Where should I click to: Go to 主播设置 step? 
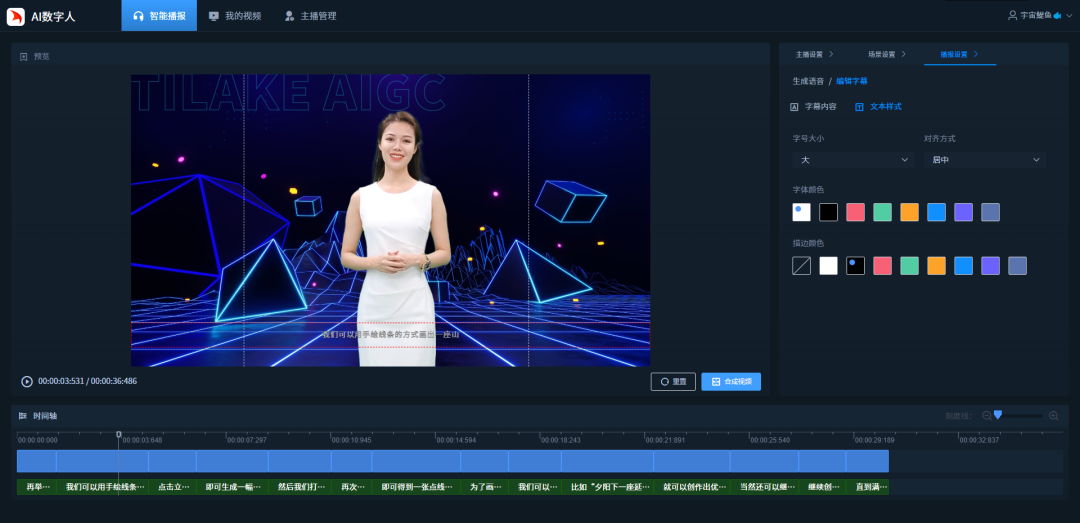(815, 54)
